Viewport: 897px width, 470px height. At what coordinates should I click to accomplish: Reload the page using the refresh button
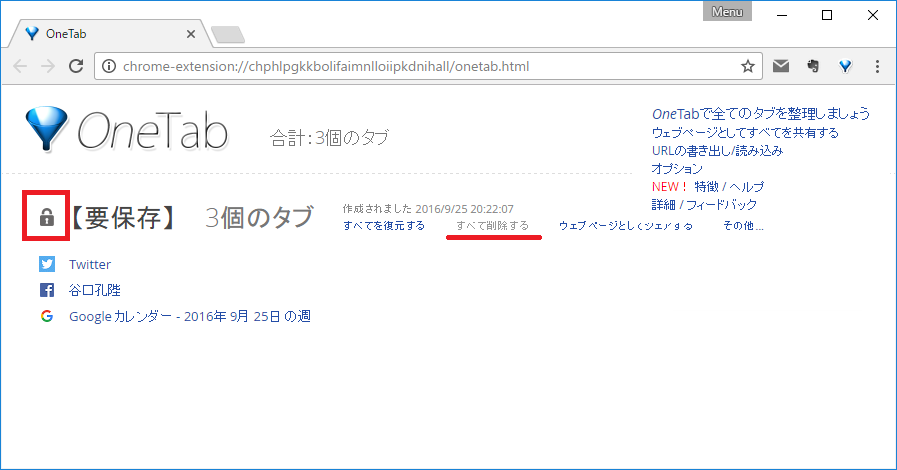coord(75,67)
